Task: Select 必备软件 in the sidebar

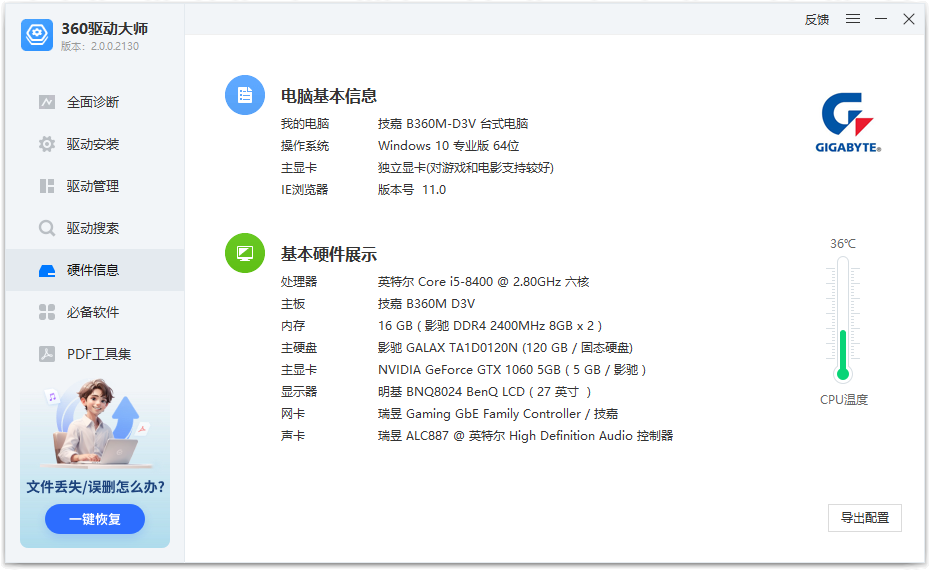Action: (x=95, y=312)
